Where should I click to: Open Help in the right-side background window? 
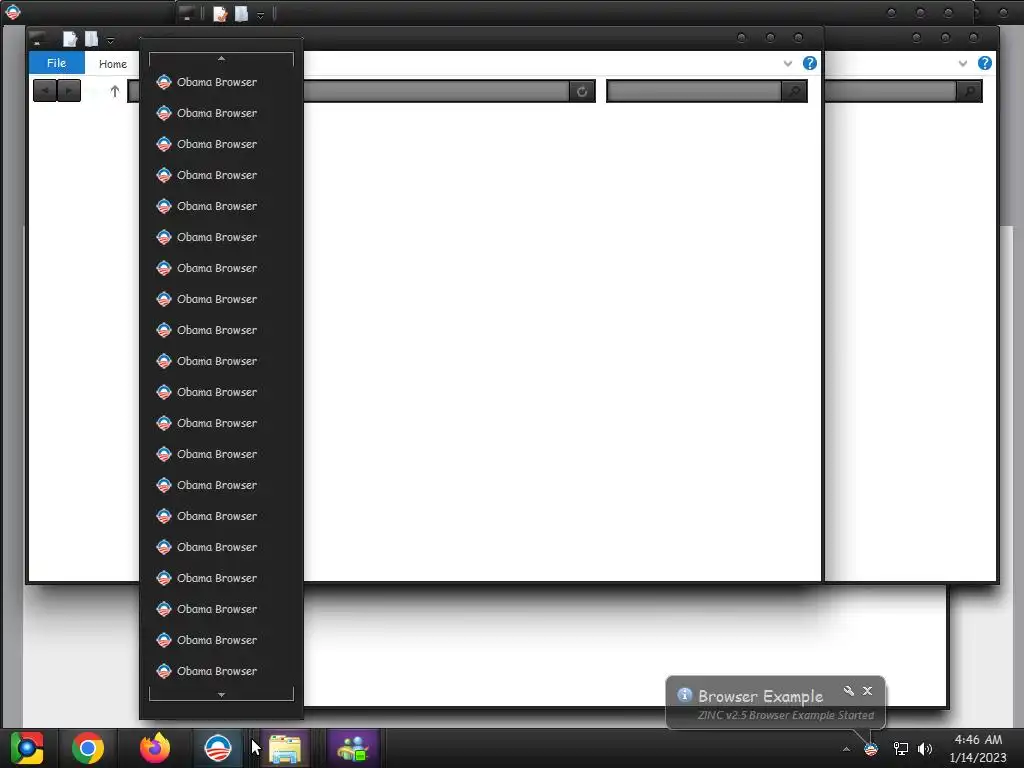(x=985, y=63)
